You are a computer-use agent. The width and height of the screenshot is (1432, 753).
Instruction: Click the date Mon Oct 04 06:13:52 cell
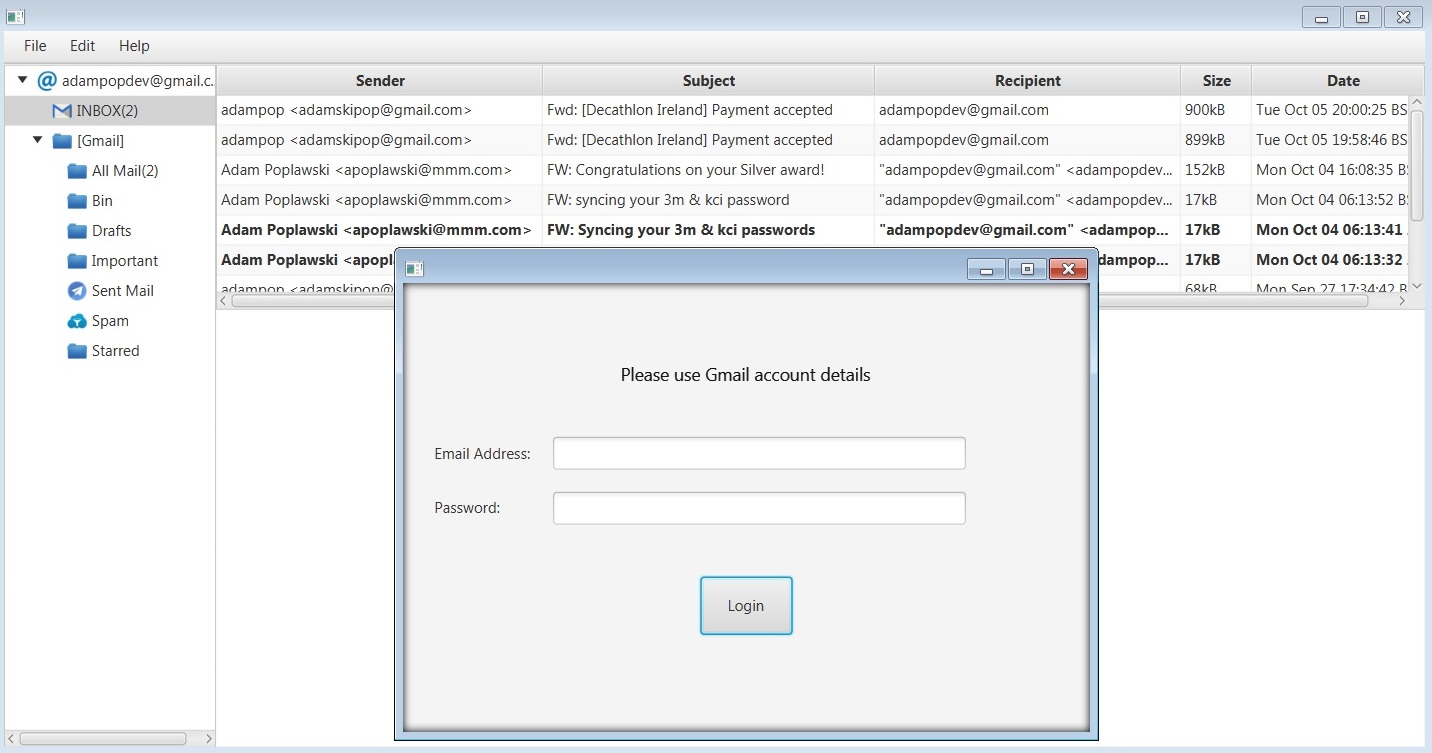[x=1331, y=200]
